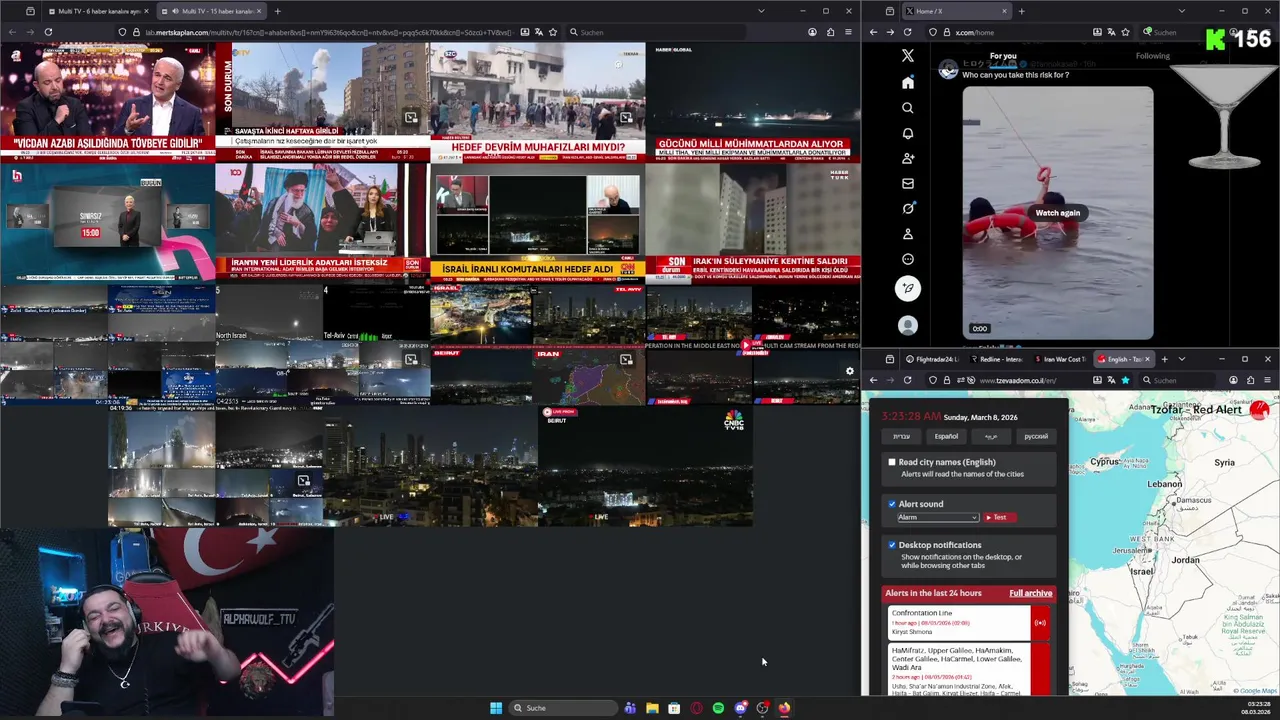
Task: Open the Alarm sound dropdown
Action: (937, 517)
